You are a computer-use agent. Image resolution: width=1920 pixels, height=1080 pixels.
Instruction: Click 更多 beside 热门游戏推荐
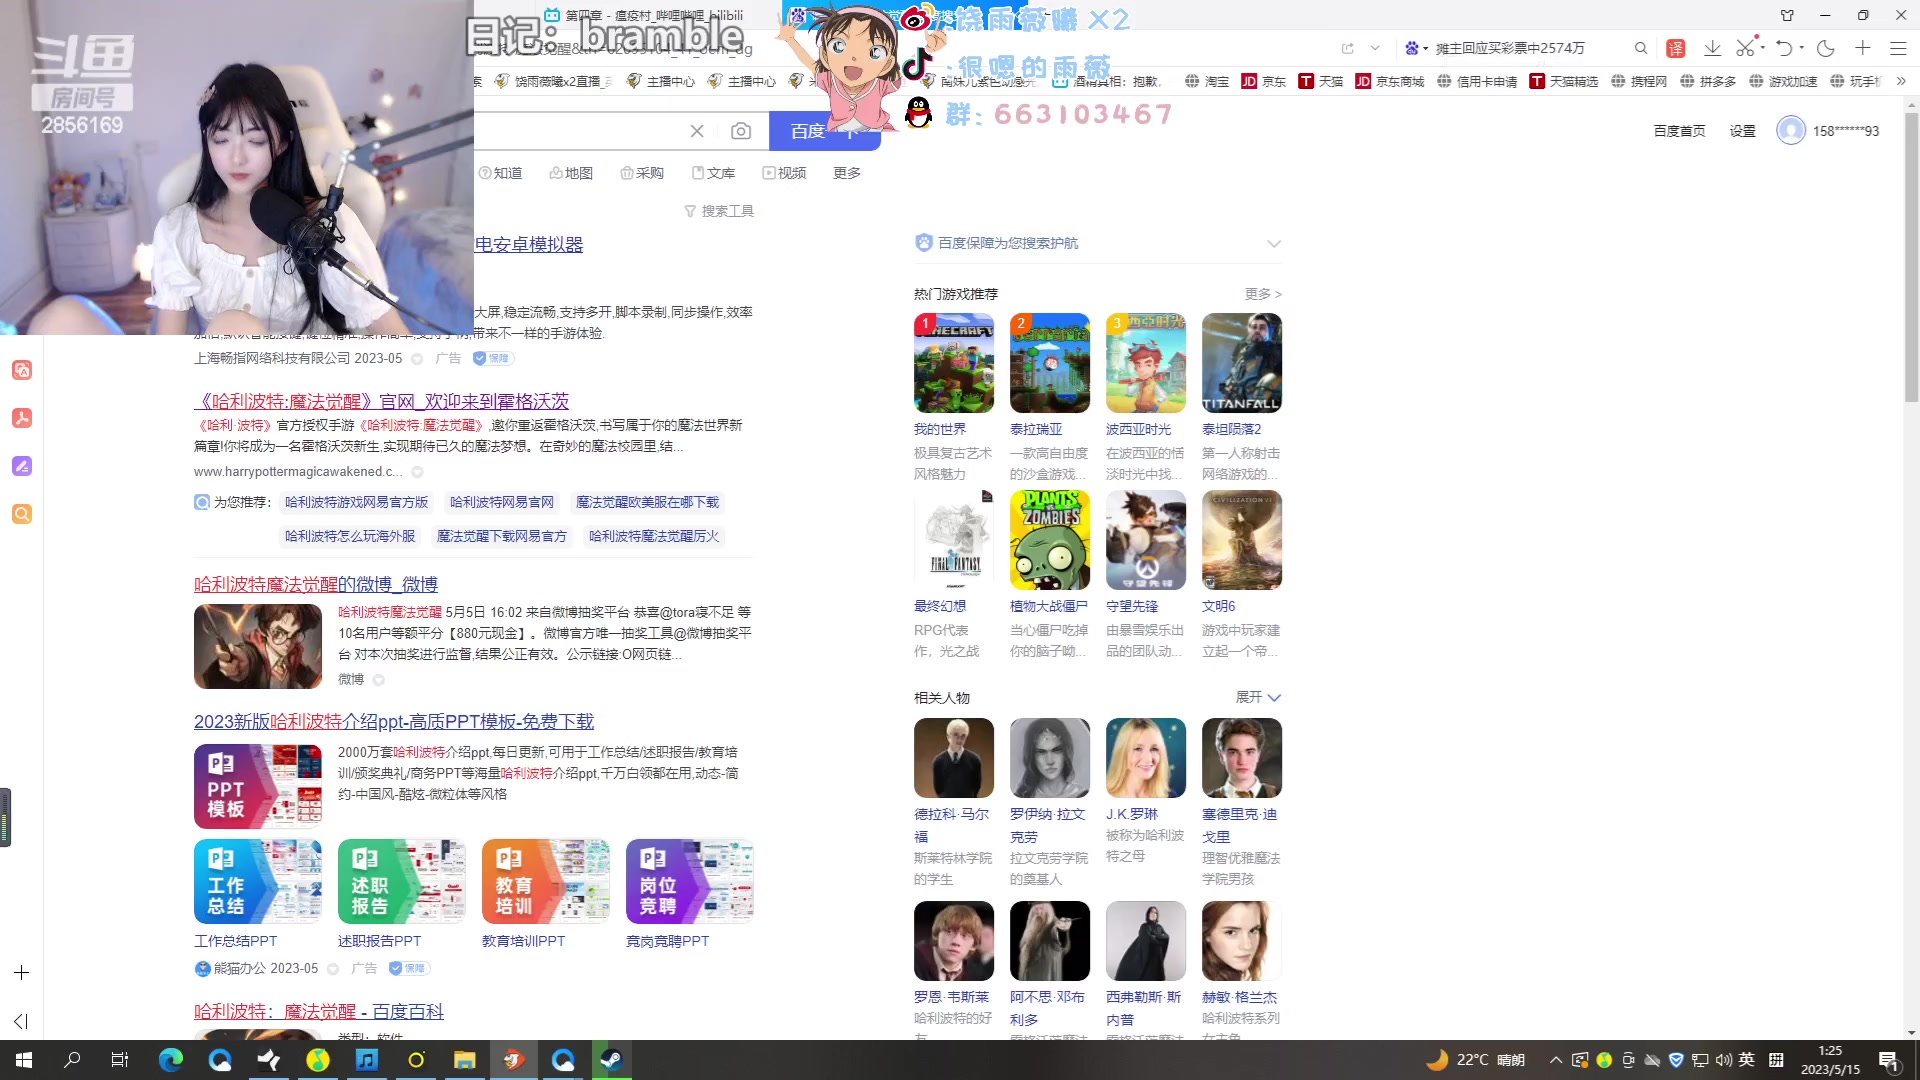1263,294
